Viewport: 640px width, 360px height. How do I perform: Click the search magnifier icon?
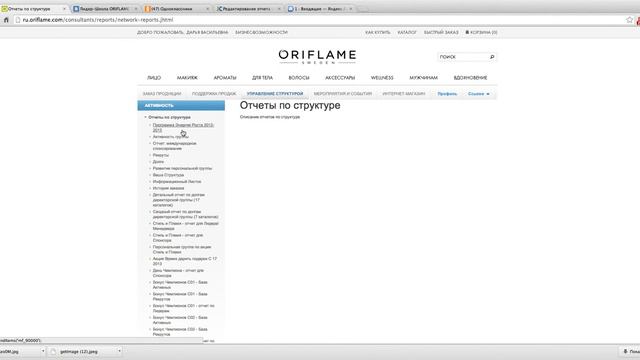click(492, 57)
